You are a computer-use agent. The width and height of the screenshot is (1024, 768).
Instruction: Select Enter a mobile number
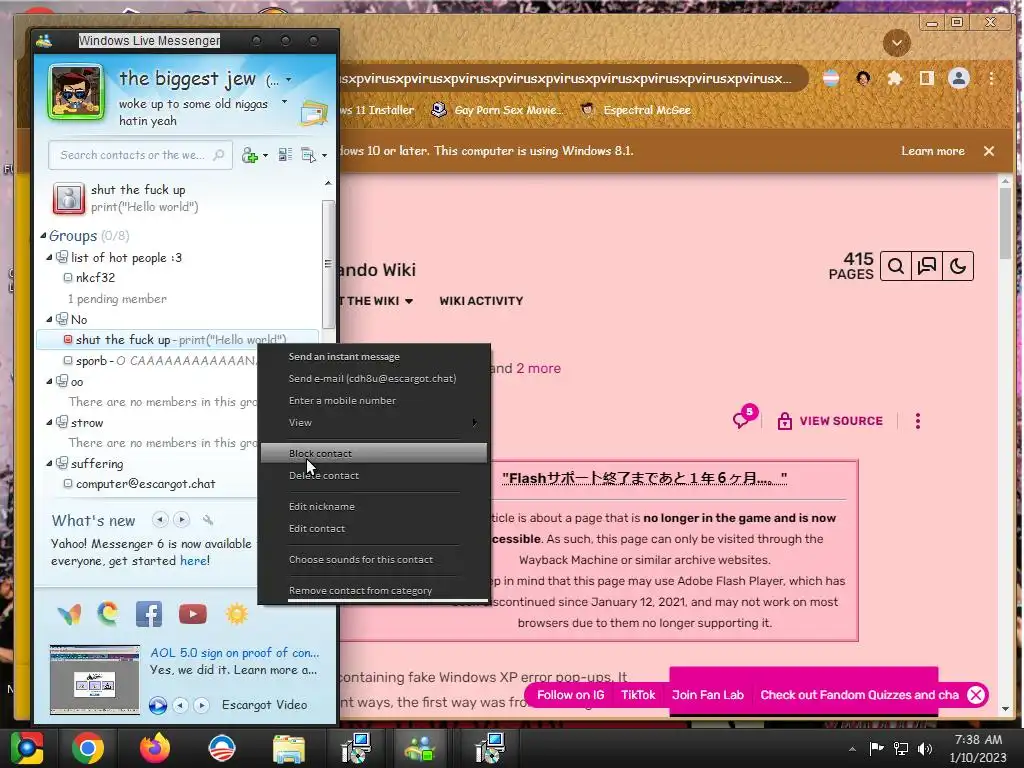click(x=374, y=400)
